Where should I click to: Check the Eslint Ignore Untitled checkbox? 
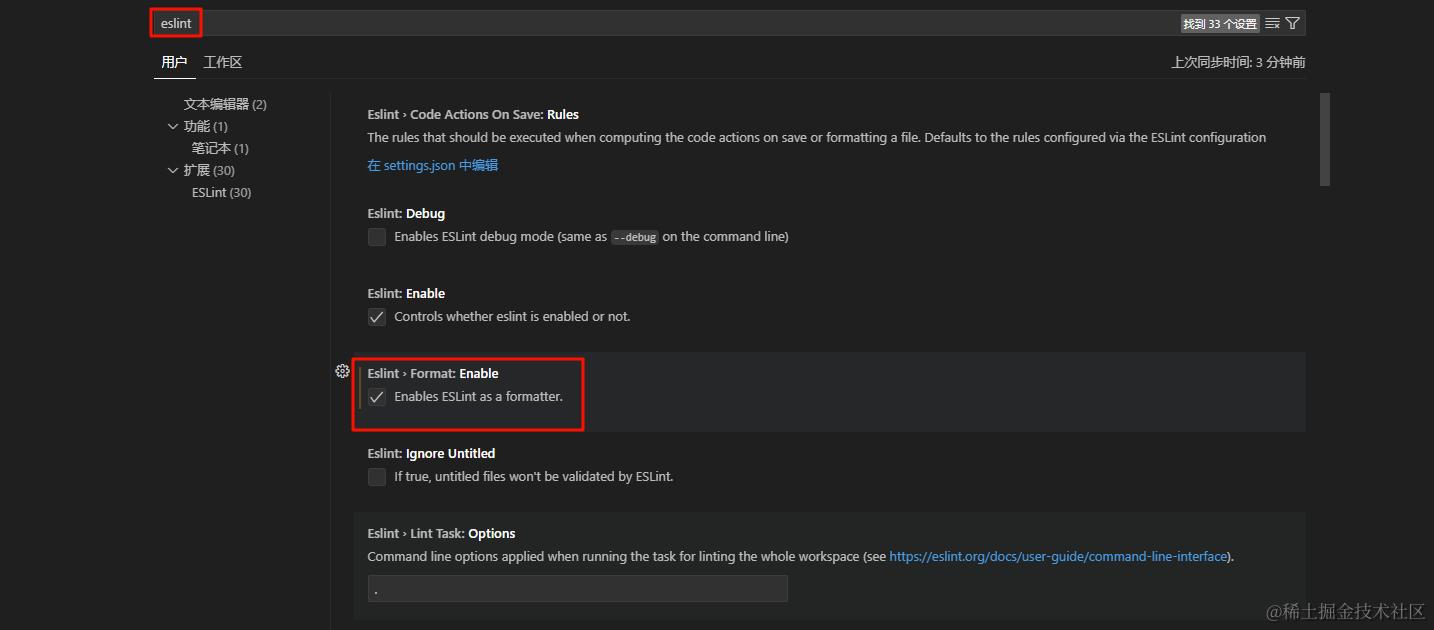pyautogui.click(x=377, y=477)
